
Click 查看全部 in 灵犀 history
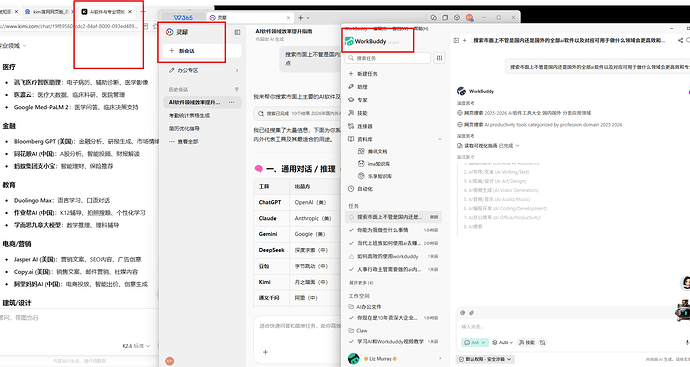pos(184,142)
